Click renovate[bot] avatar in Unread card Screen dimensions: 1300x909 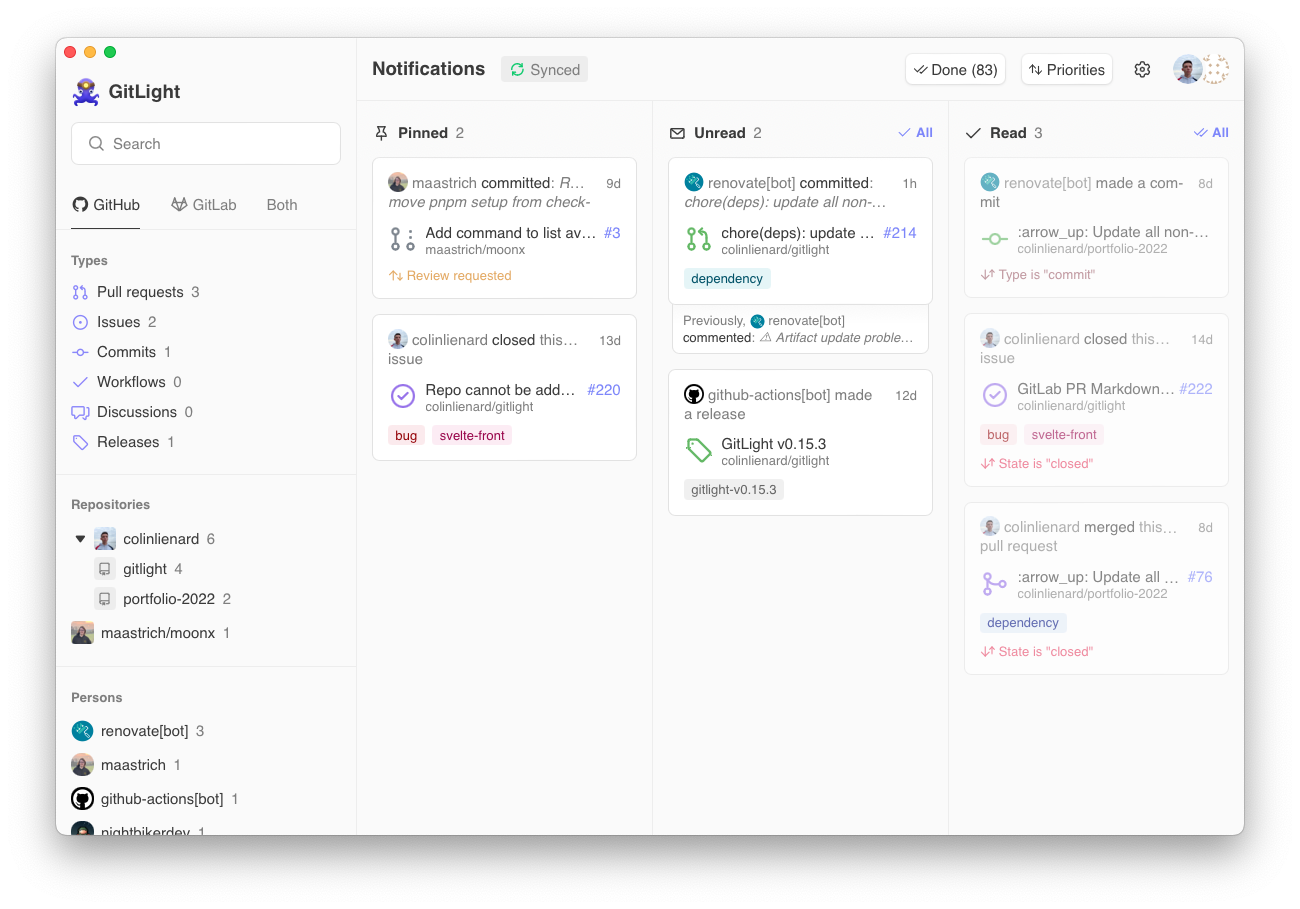(x=693, y=182)
